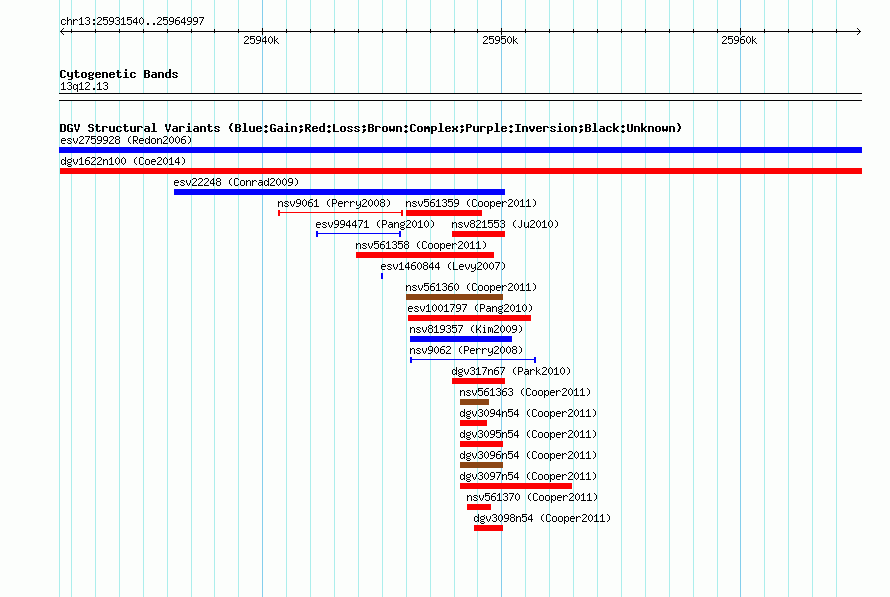
Task: Select the red esv1001797 variant bar
Action: [469, 318]
